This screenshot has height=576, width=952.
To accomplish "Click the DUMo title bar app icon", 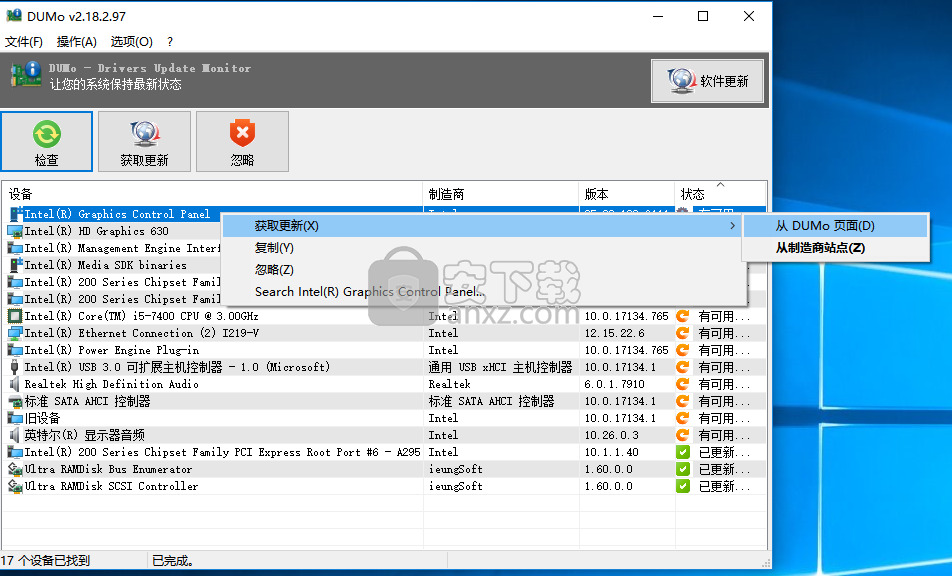I will (x=13, y=16).
